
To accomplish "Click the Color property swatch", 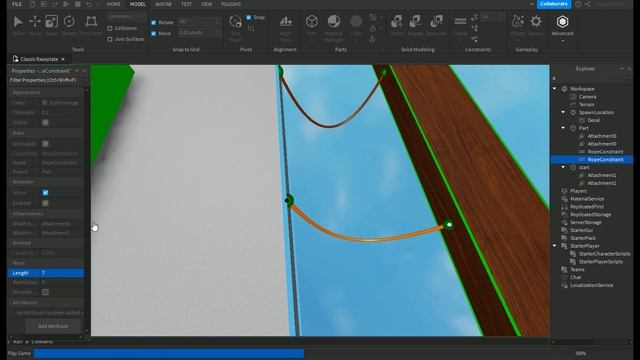I will coord(44,103).
